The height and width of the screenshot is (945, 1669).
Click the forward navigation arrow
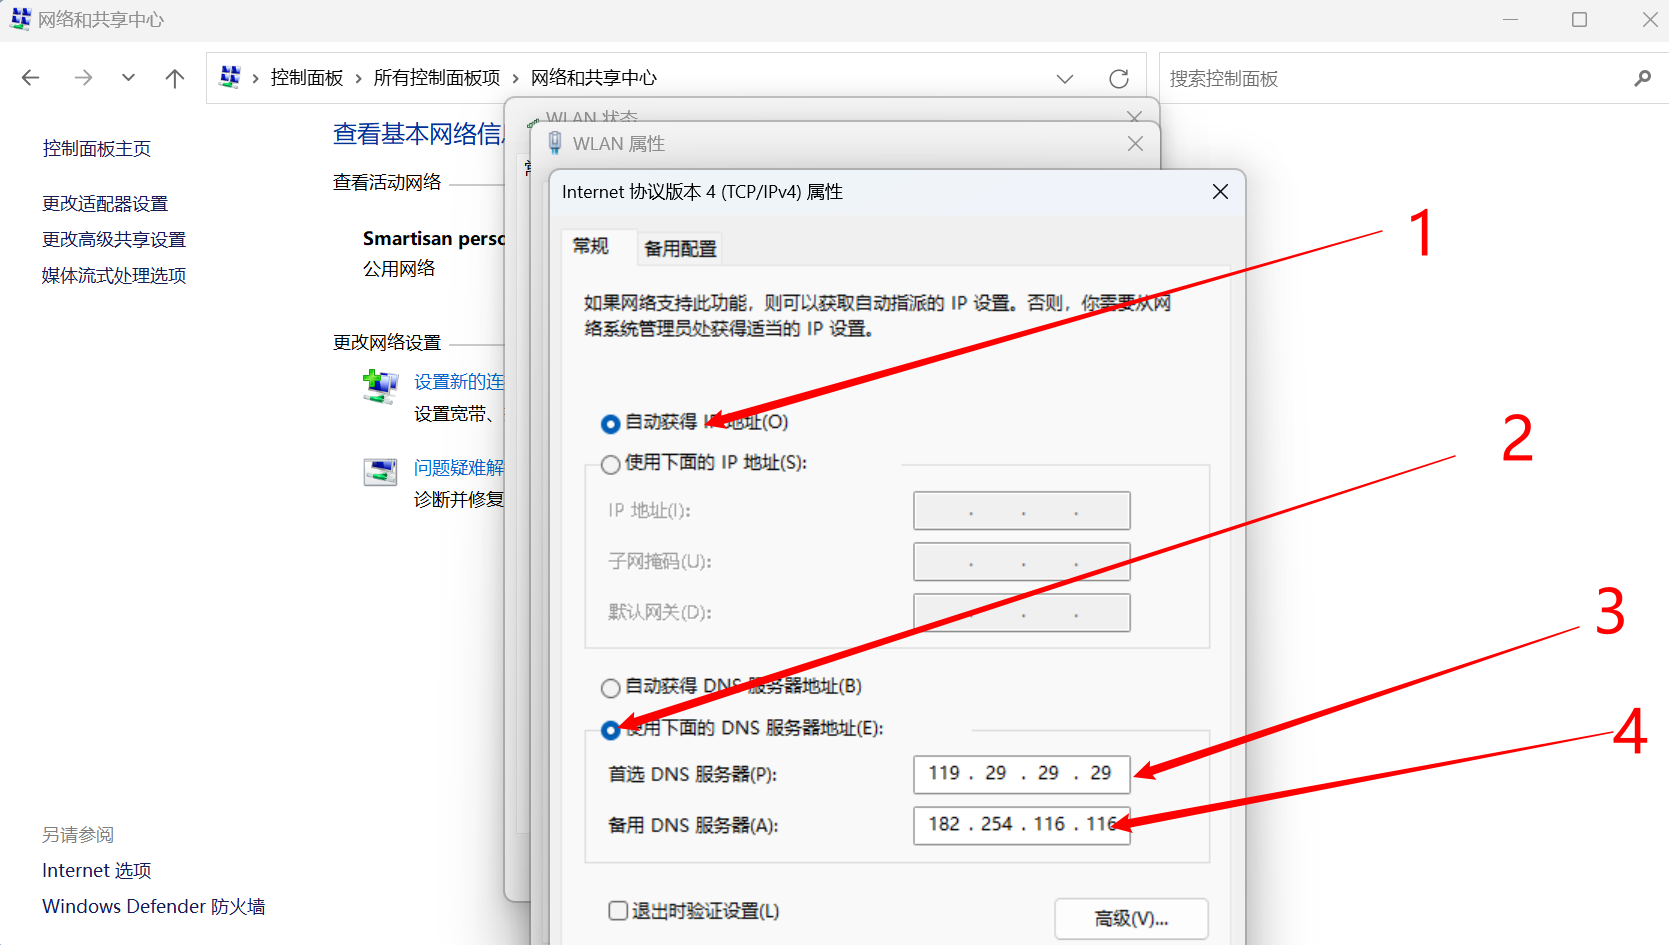(84, 77)
